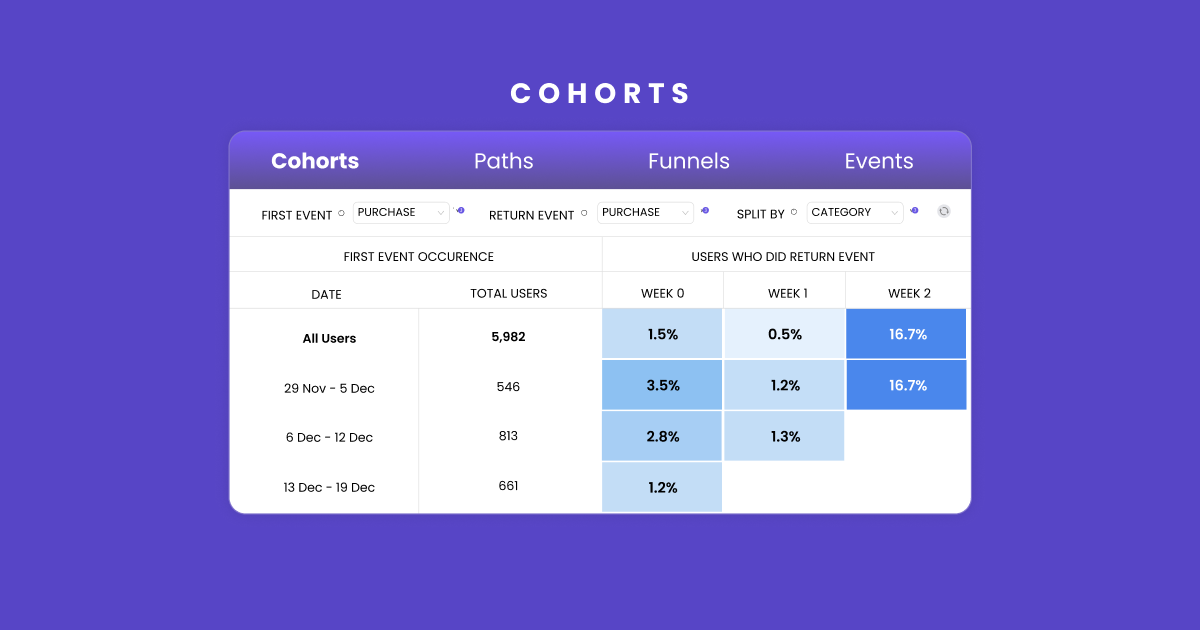Select the circle next to RETURN EVENT label
Image resolution: width=1200 pixels, height=630 pixels.
point(584,212)
